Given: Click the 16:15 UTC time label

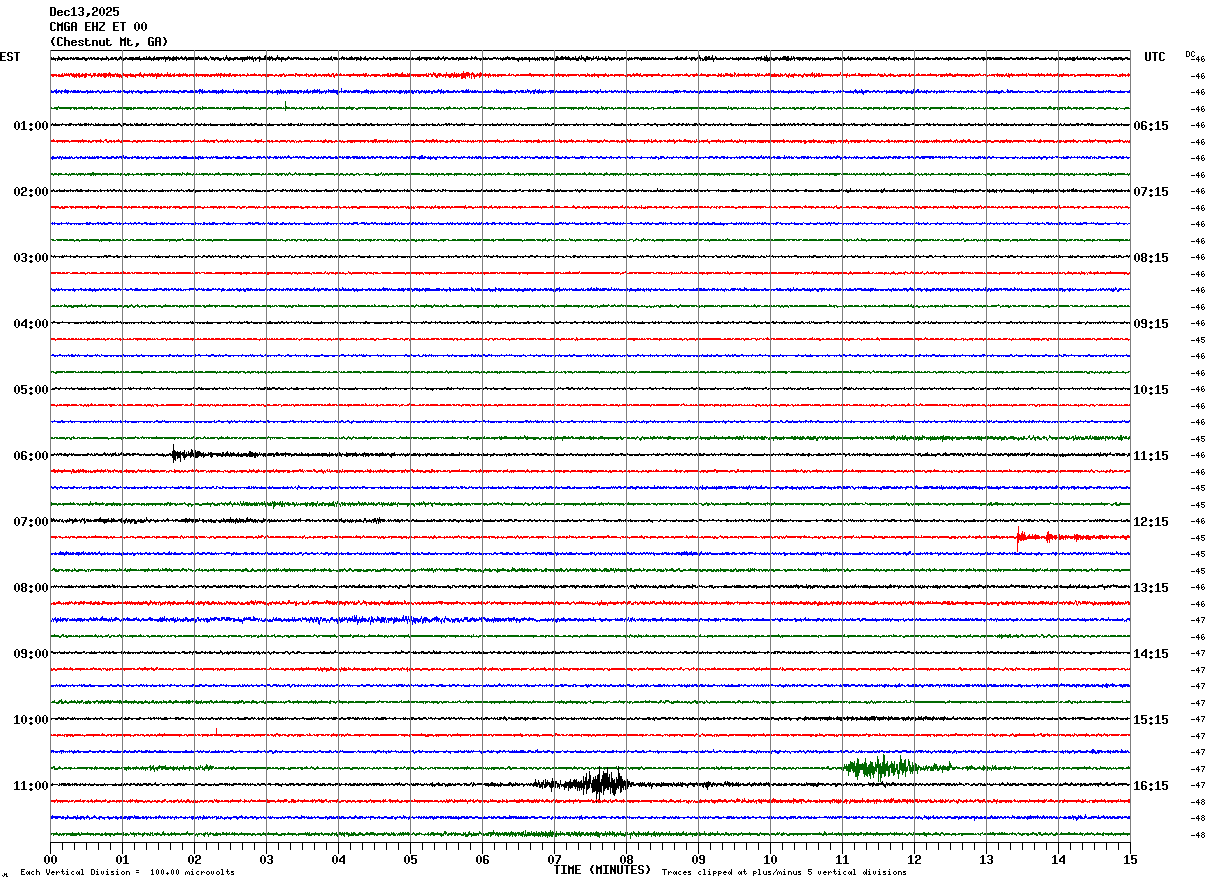Looking at the screenshot, I should (x=1151, y=786).
